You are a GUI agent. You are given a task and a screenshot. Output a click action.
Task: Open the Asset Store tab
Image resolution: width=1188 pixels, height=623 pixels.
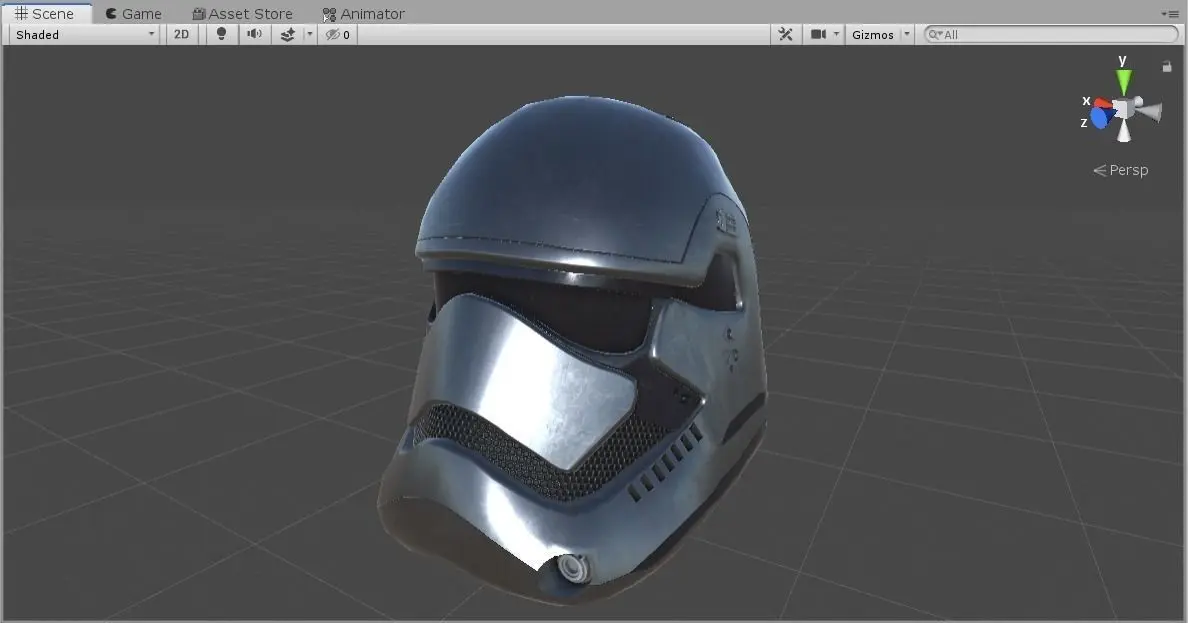tap(242, 14)
